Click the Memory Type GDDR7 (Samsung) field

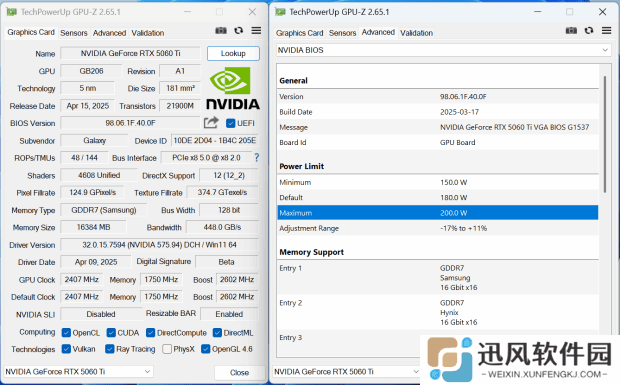point(104,210)
